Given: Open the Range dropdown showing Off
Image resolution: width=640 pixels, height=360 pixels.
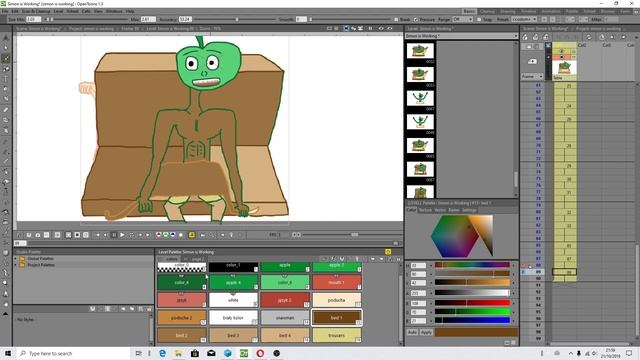Looking at the screenshot, I should (x=462, y=20).
